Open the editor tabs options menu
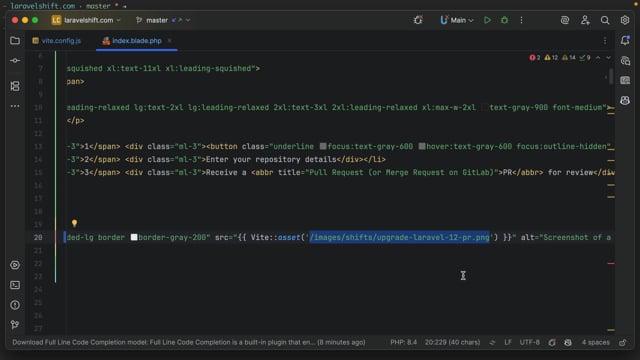 click(x=605, y=40)
